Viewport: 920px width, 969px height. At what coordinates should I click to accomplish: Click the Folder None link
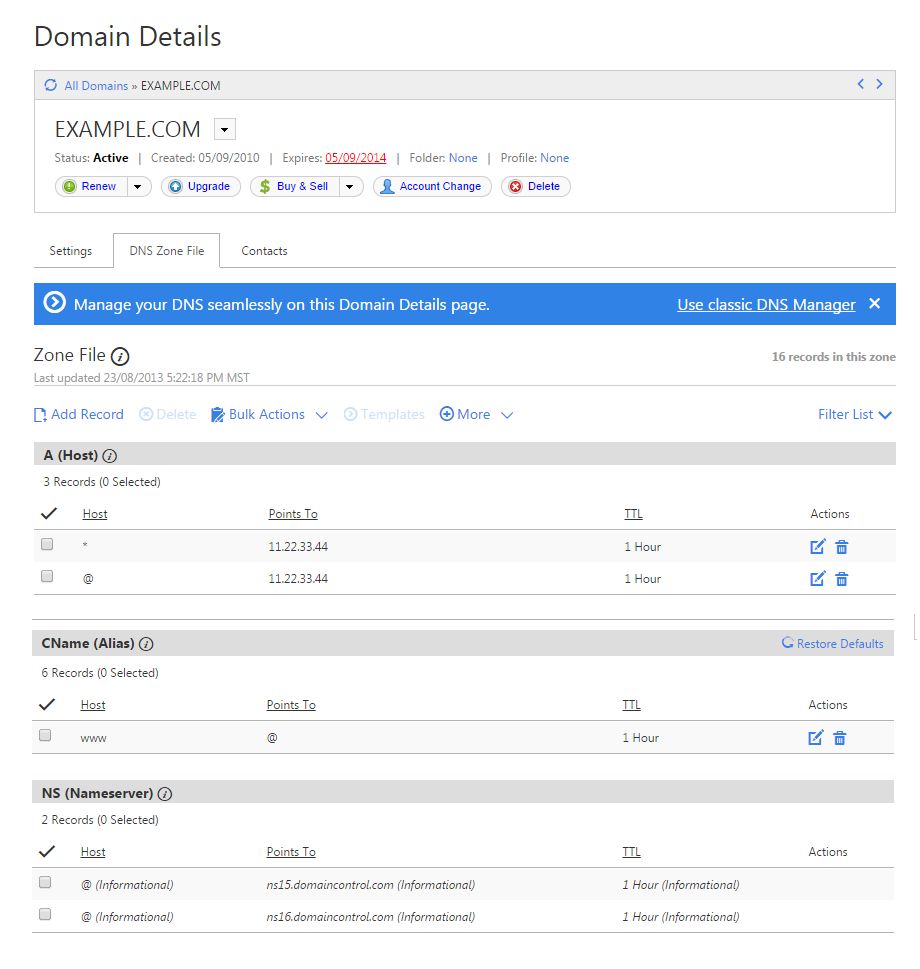(463, 158)
